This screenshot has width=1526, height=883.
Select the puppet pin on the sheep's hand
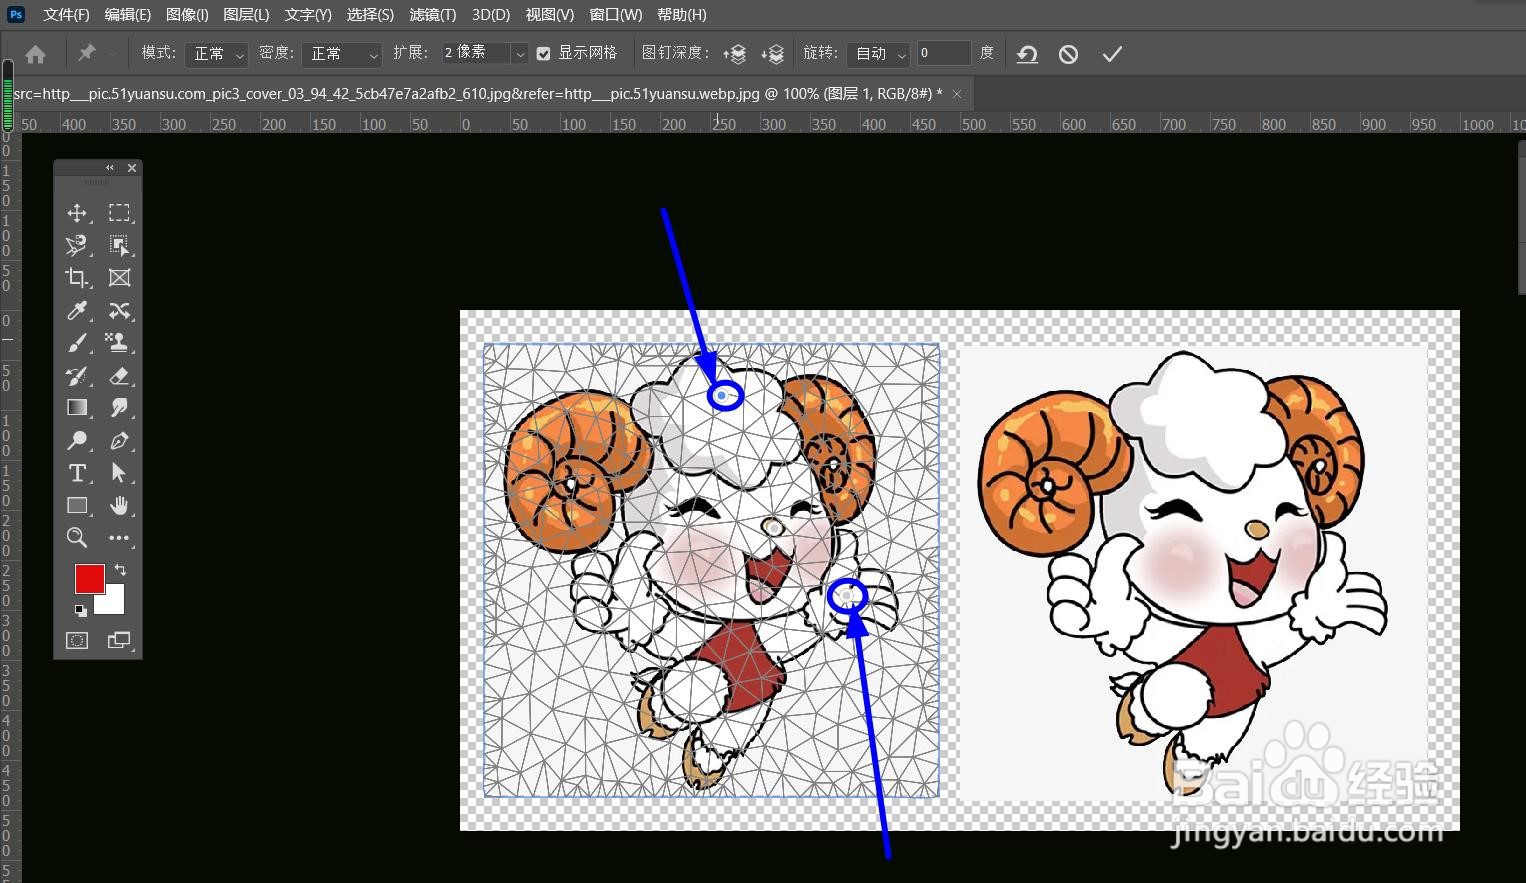pyautogui.click(x=847, y=596)
